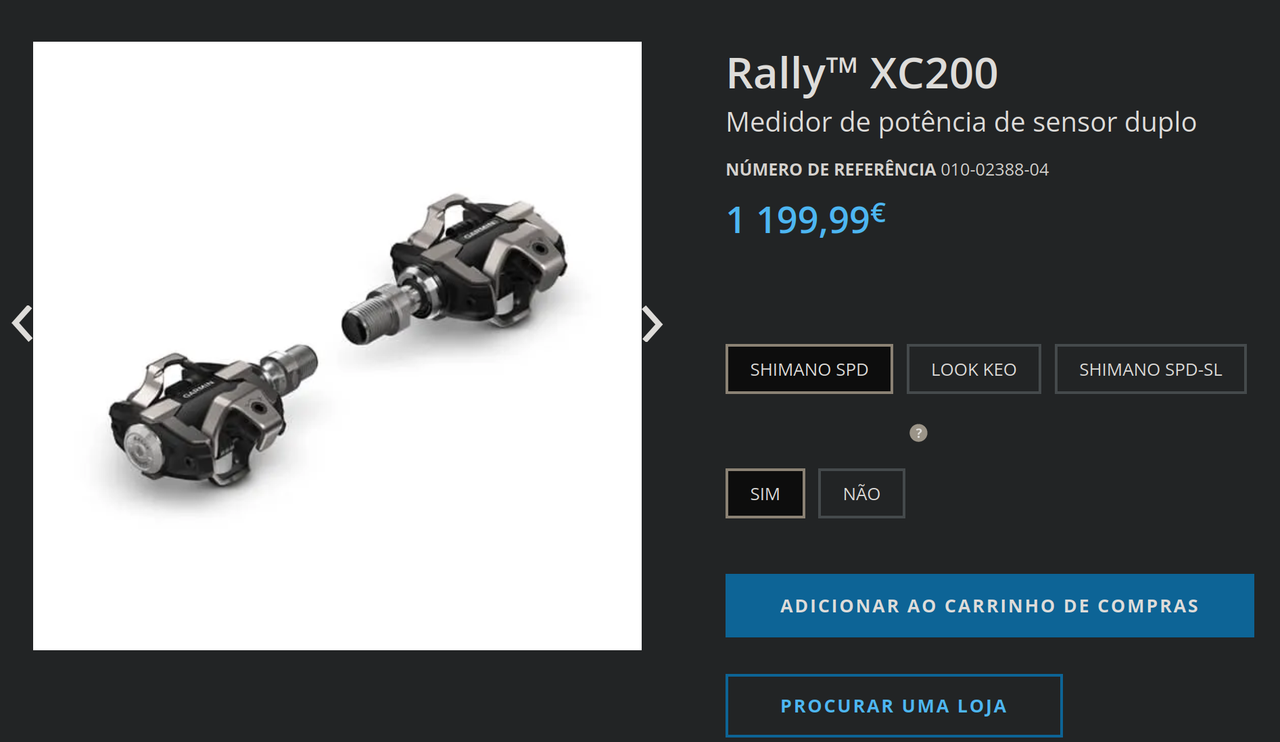Open Procurar uma loja store finder
This screenshot has width=1280, height=742.
coord(893,706)
